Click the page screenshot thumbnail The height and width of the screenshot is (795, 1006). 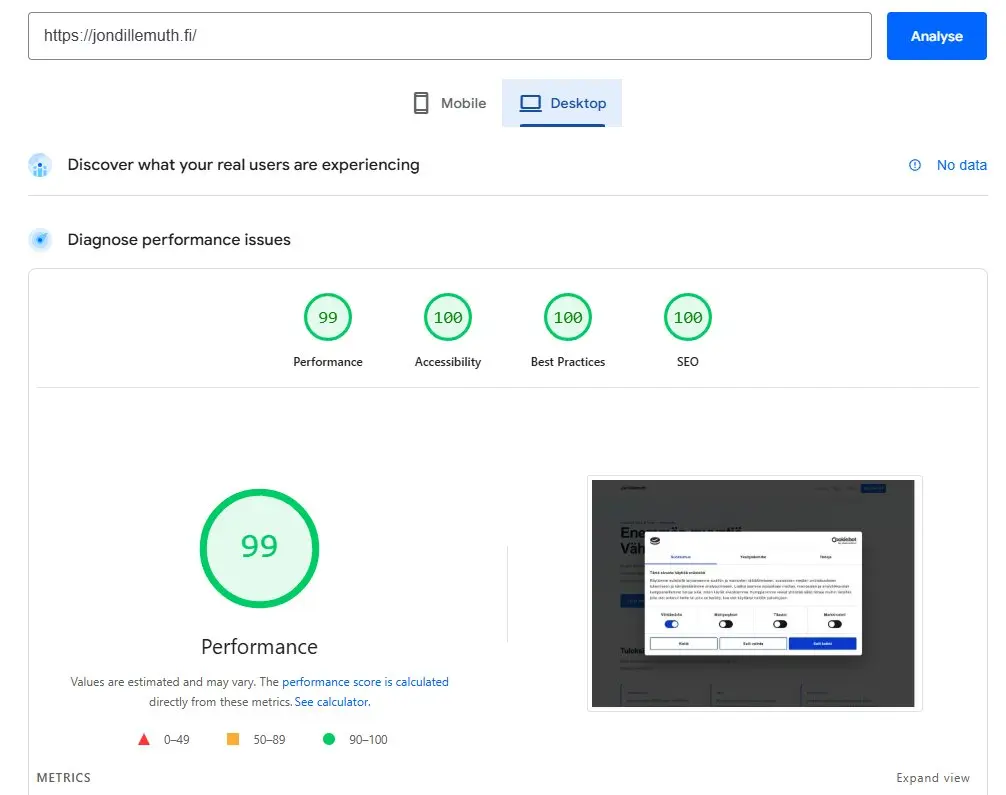(754, 592)
